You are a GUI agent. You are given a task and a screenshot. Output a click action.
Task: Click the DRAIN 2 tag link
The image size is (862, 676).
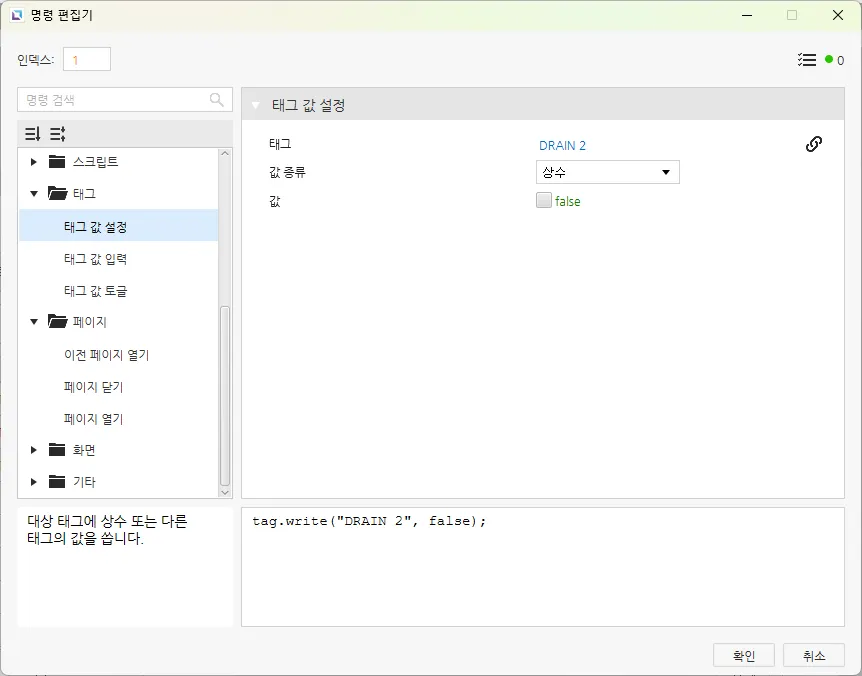click(562, 145)
